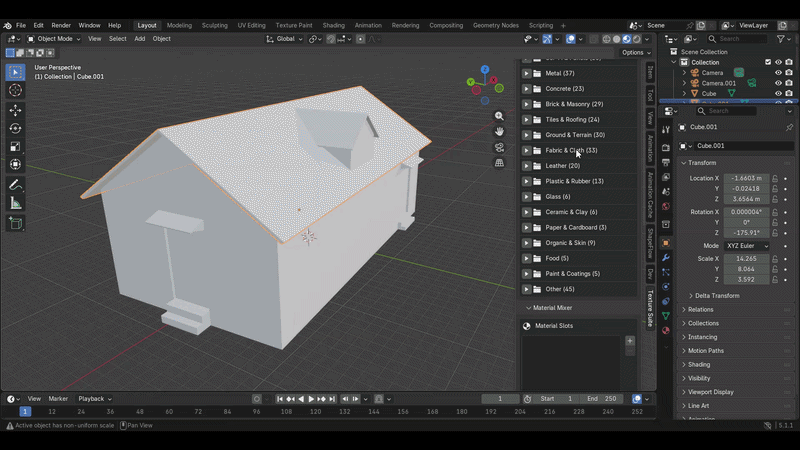Screen dimensions: 800x450
Task: Click the Scale X value field
Action: pos(746,259)
